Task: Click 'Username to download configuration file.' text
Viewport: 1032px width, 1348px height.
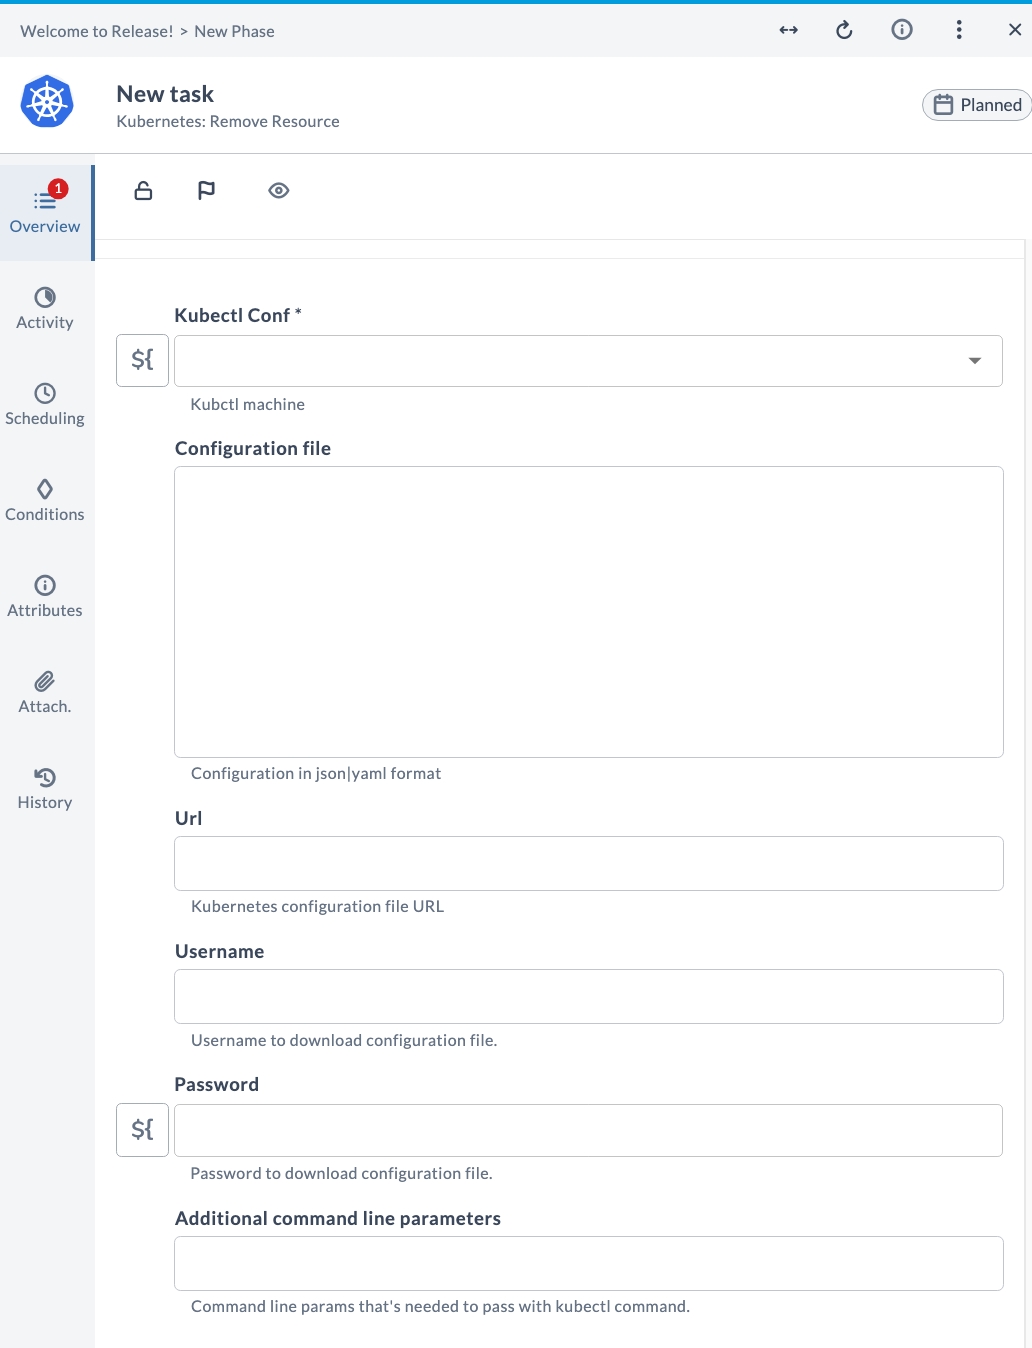Action: pyautogui.click(x=344, y=1040)
